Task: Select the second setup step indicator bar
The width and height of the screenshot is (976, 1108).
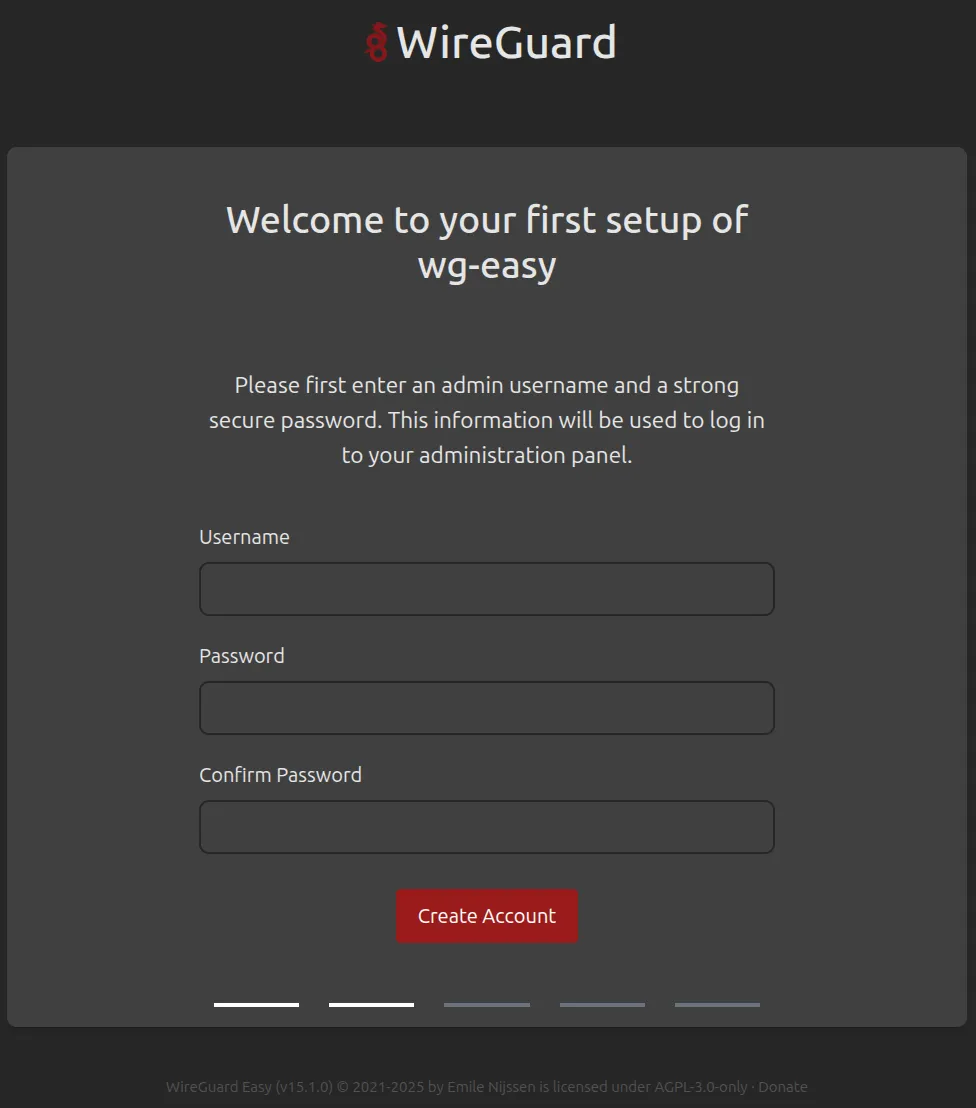Action: 371,1004
